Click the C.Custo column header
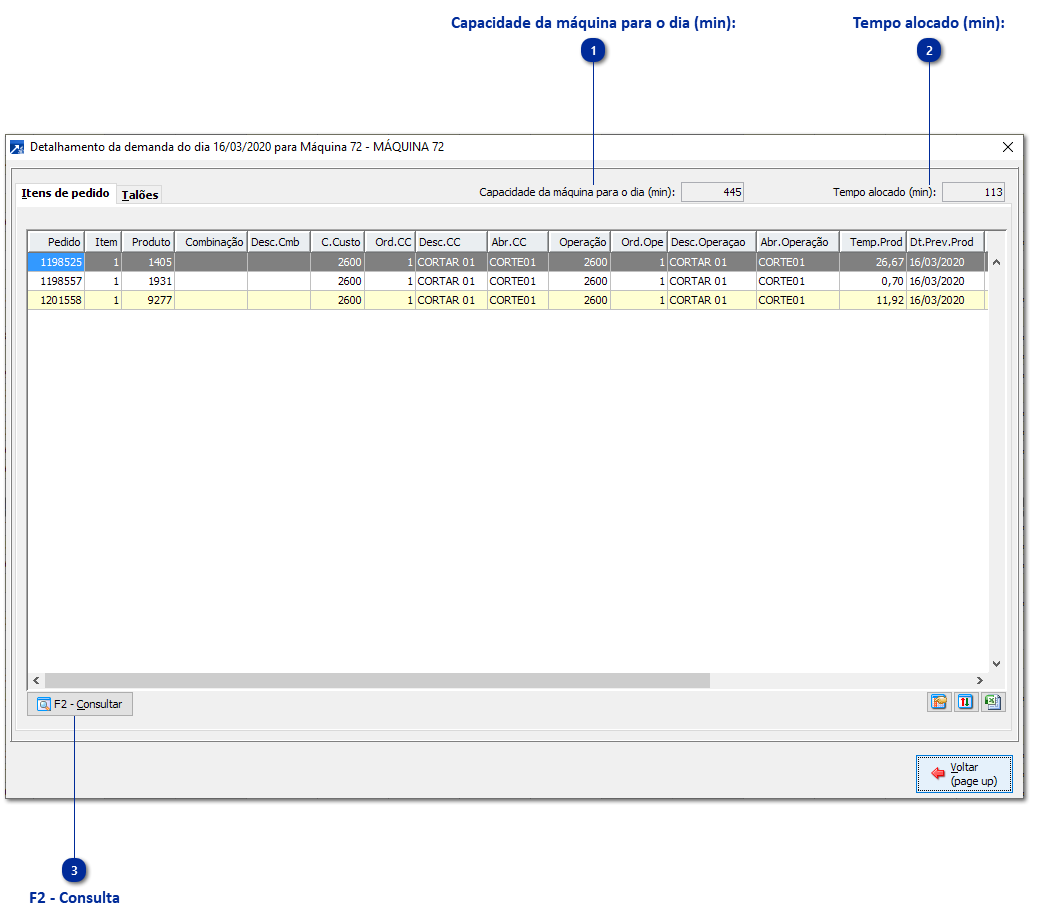 [x=337, y=242]
